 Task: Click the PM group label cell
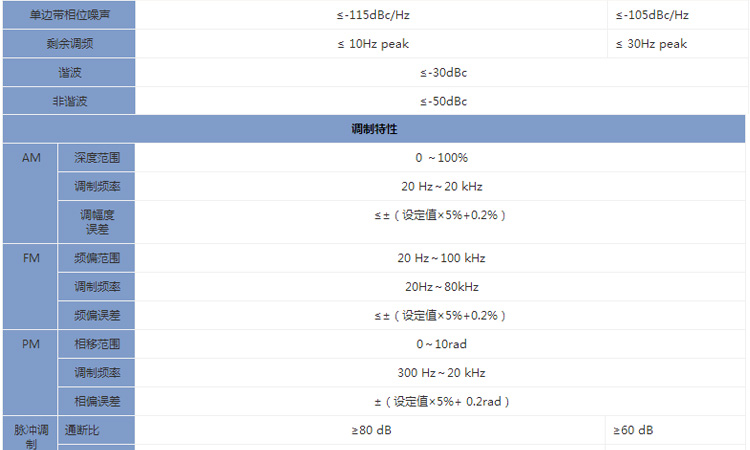pyautogui.click(x=31, y=344)
